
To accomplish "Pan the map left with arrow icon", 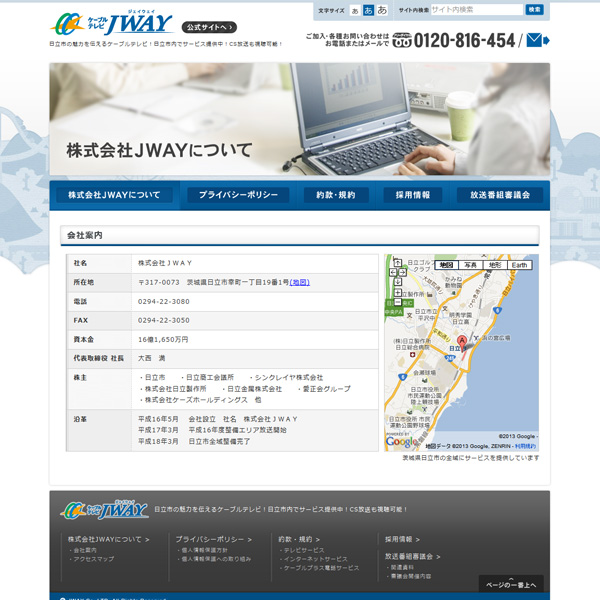I will (393, 272).
